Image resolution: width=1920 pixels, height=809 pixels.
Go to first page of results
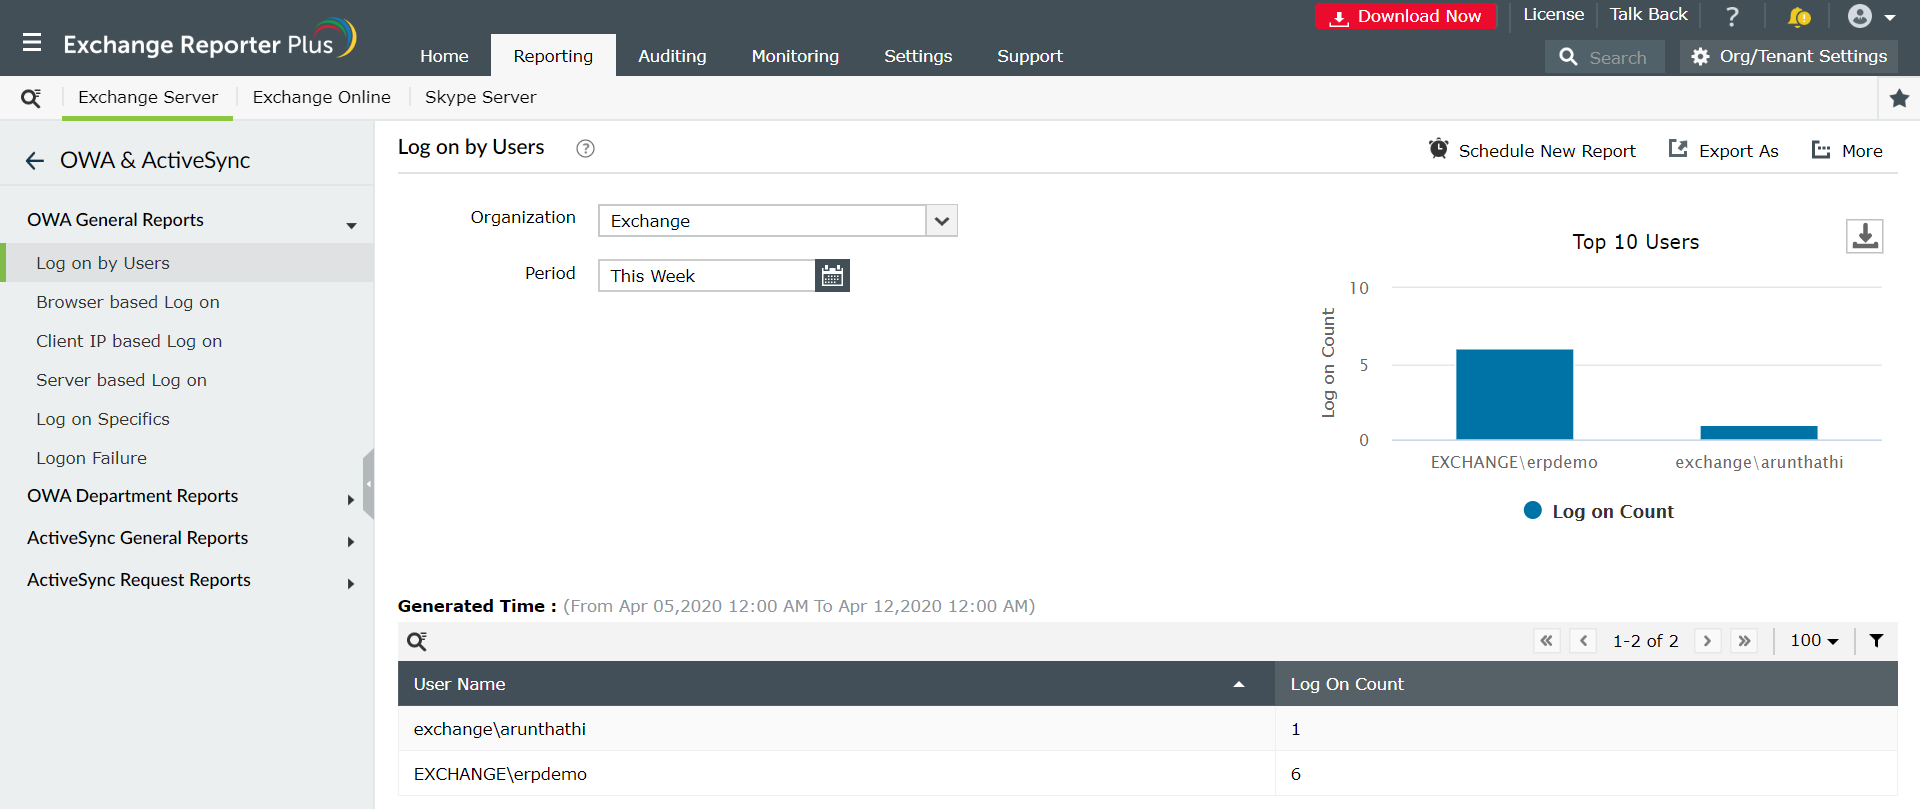coord(1546,641)
